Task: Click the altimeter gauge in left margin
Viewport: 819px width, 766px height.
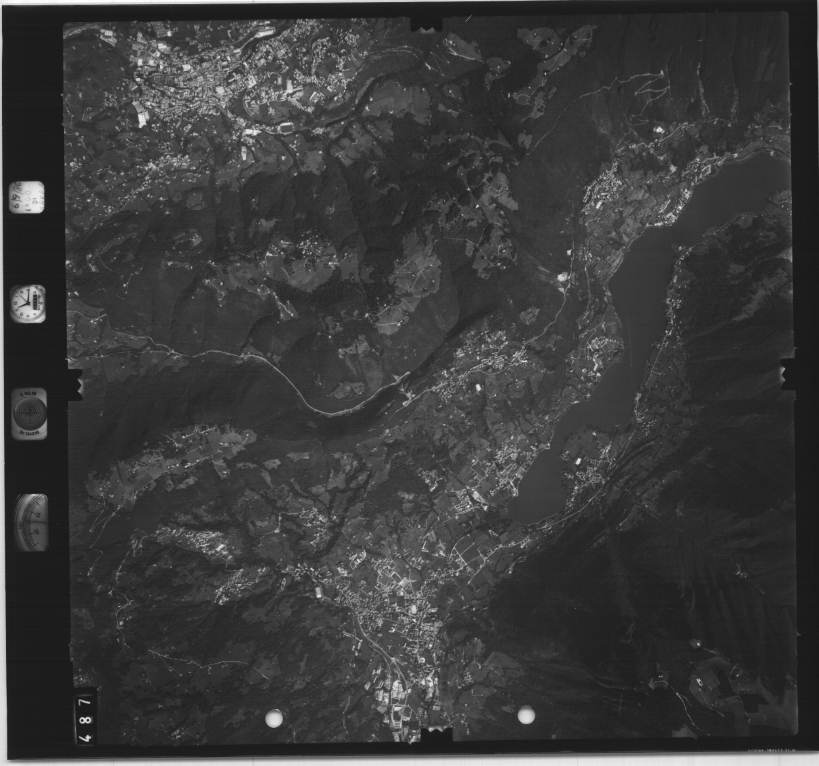Action: coord(31,521)
